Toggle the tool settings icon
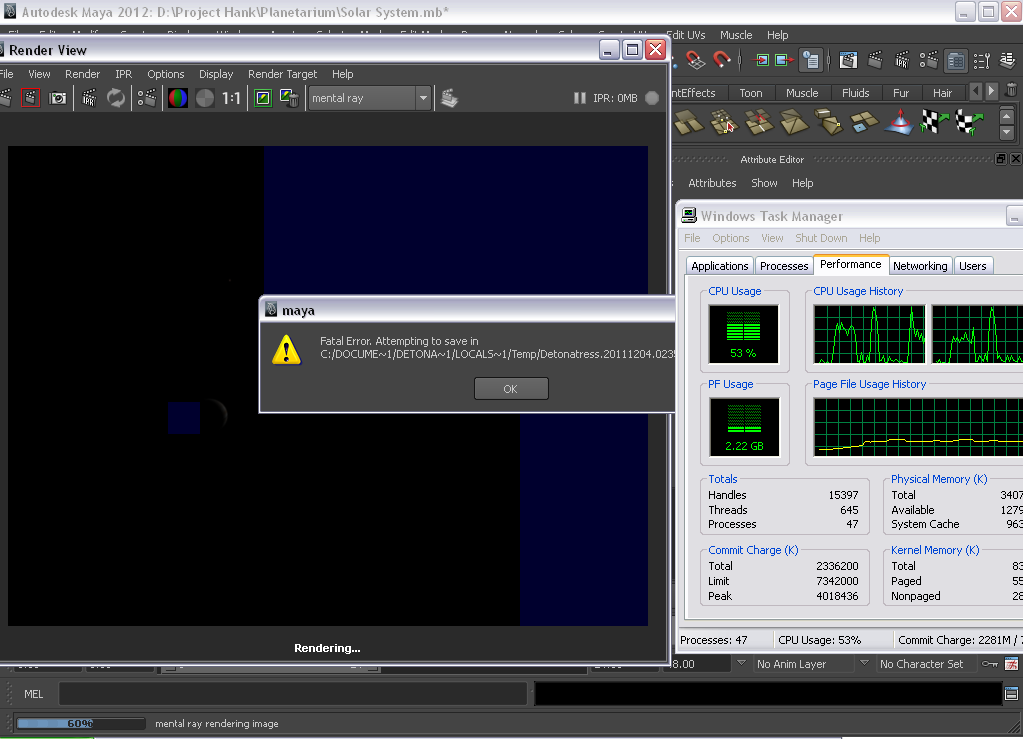The width and height of the screenshot is (1023, 739). click(982, 61)
